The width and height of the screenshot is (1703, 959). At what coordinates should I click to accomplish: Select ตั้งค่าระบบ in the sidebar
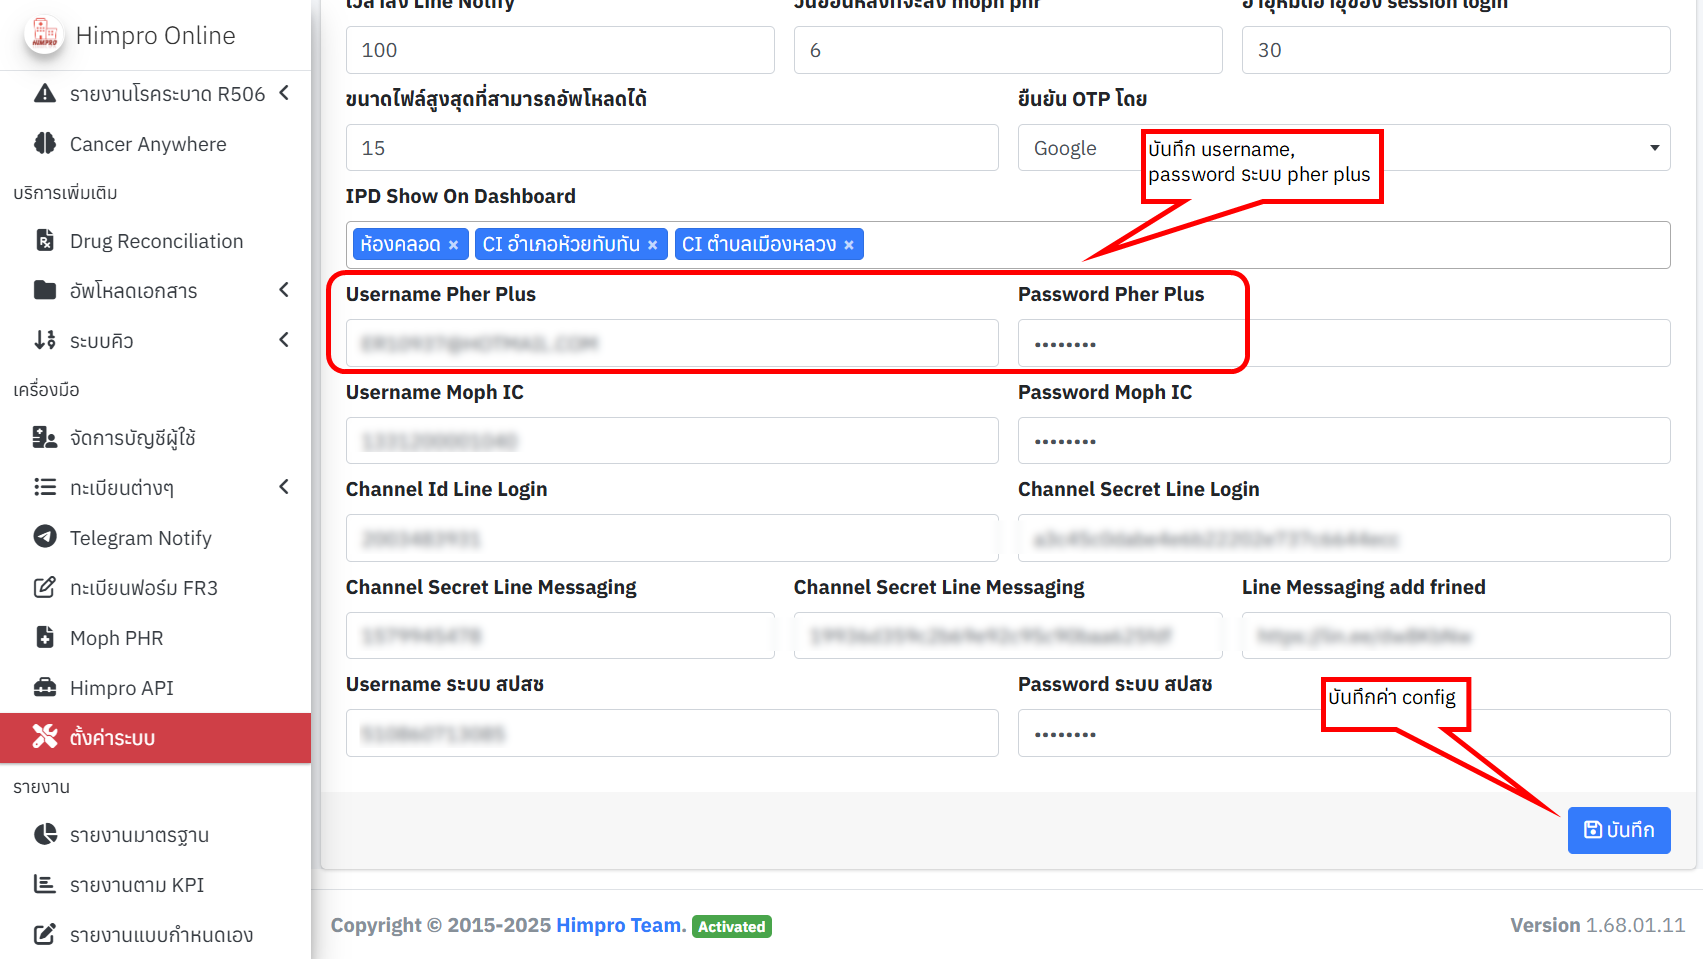[x=110, y=737]
